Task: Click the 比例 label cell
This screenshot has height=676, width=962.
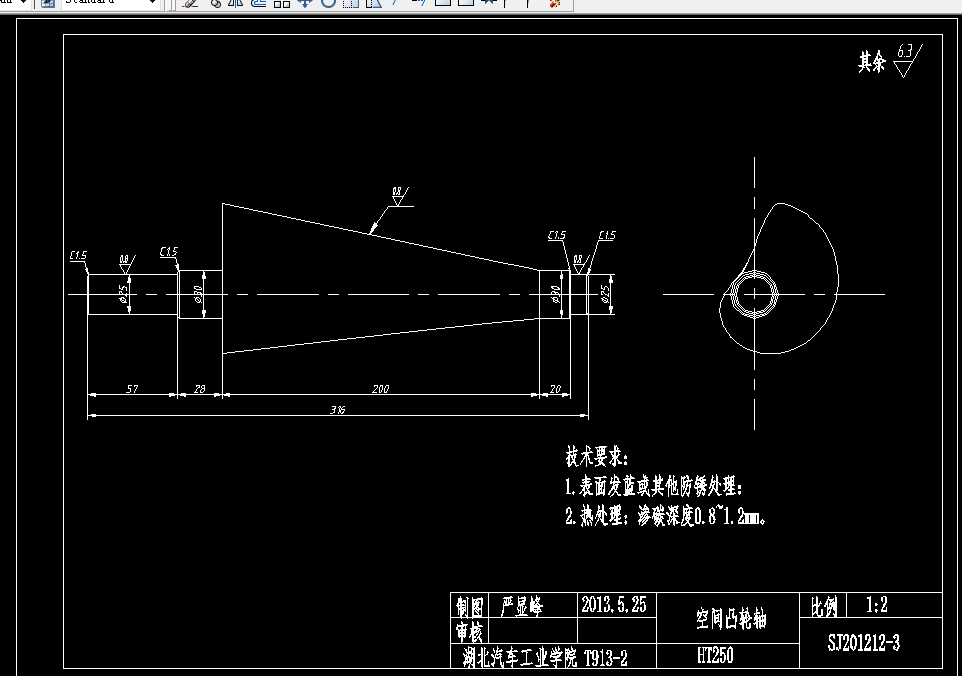Action: click(824, 607)
